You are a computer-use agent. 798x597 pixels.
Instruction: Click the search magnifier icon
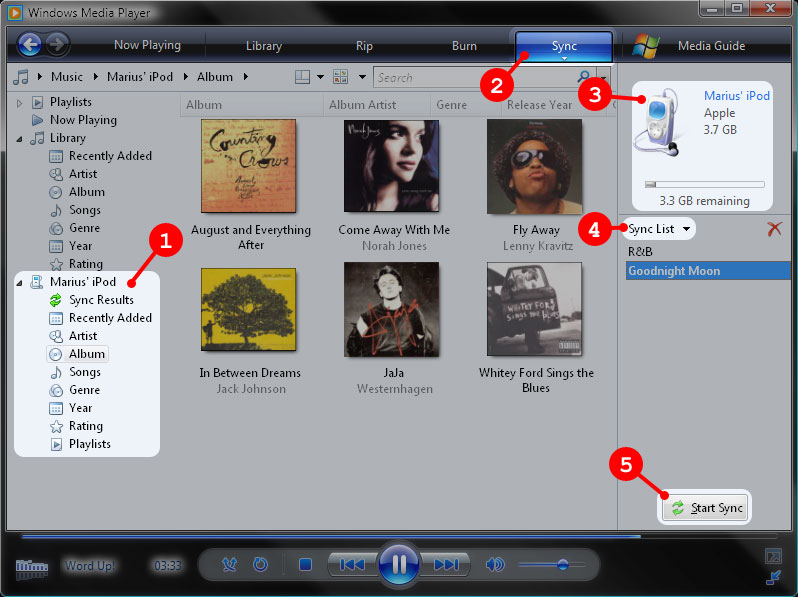[x=584, y=77]
